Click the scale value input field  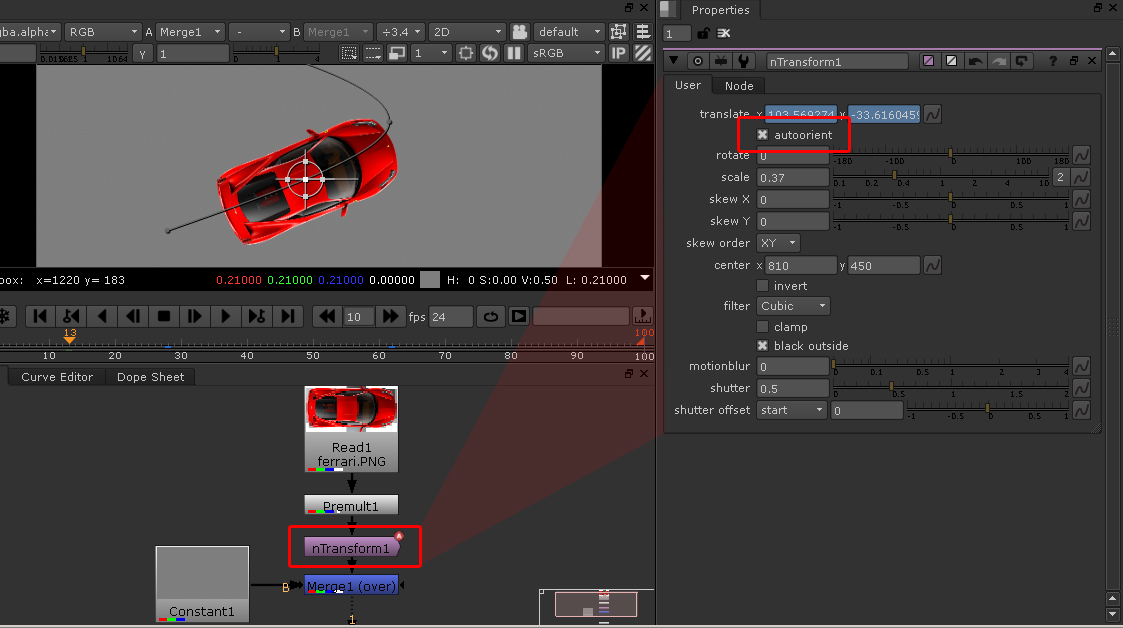[793, 177]
